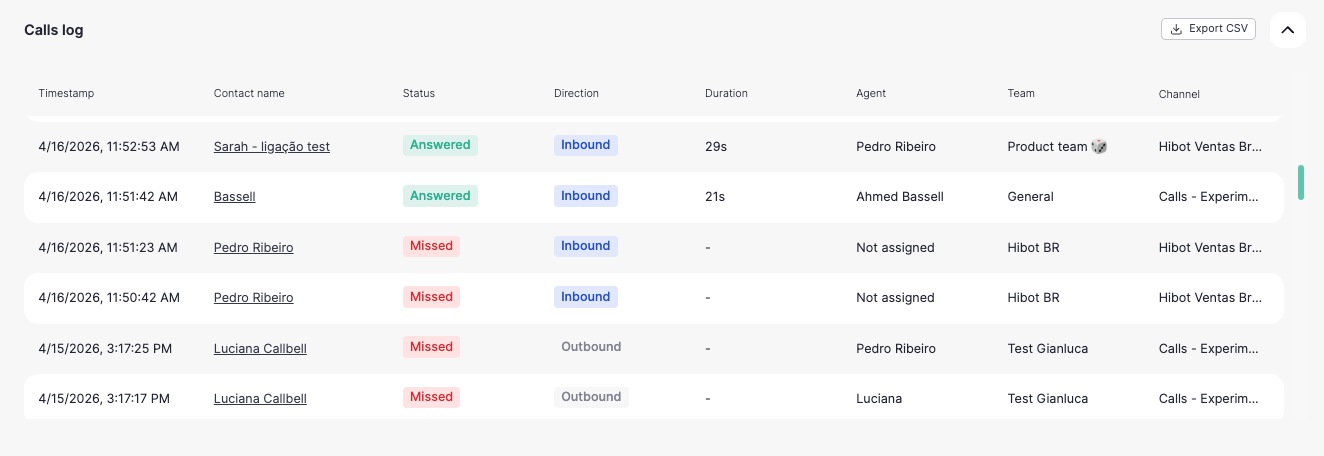The height and width of the screenshot is (456, 1324).
Task: Click the Inbound badge in Sarah's row
Action: pos(586,145)
